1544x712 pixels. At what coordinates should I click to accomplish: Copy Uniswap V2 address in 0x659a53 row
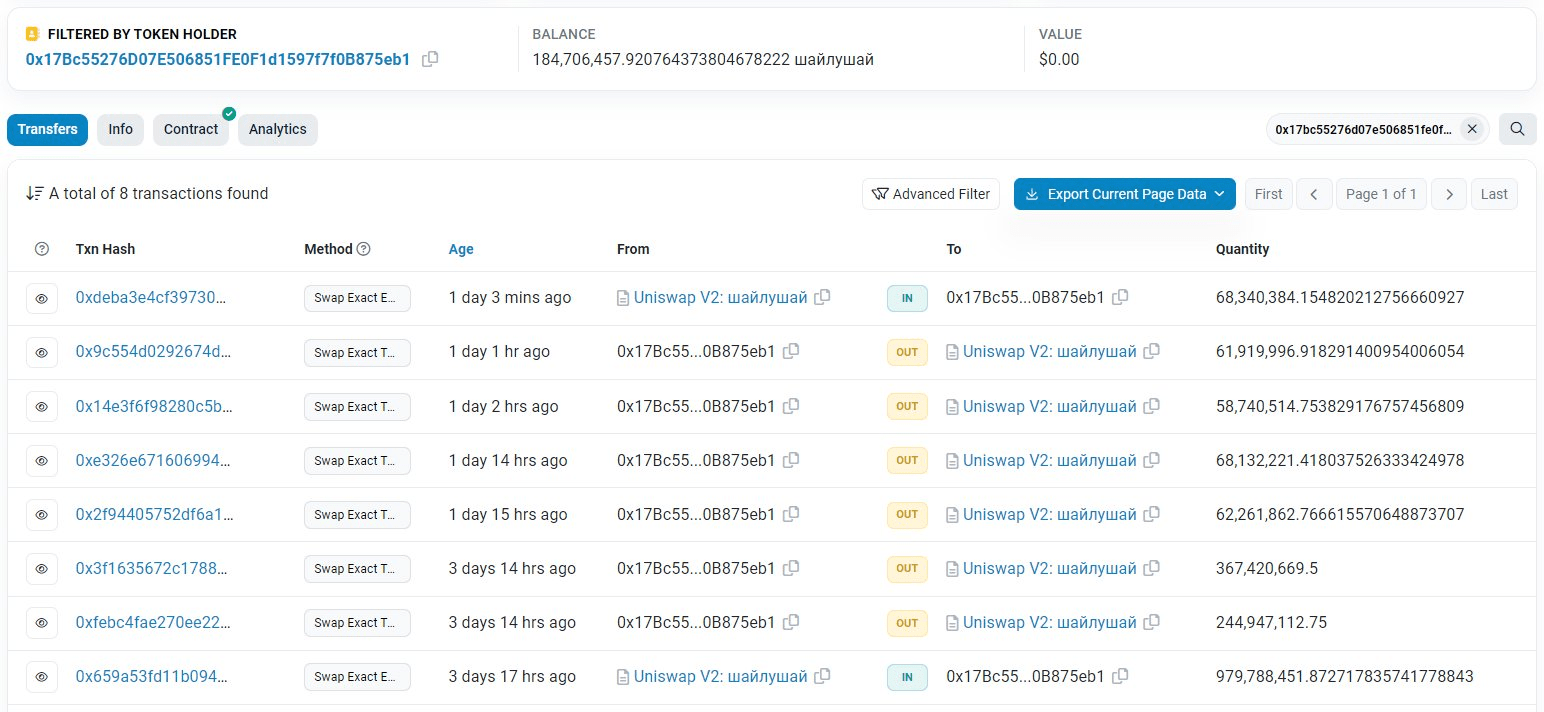pos(823,676)
